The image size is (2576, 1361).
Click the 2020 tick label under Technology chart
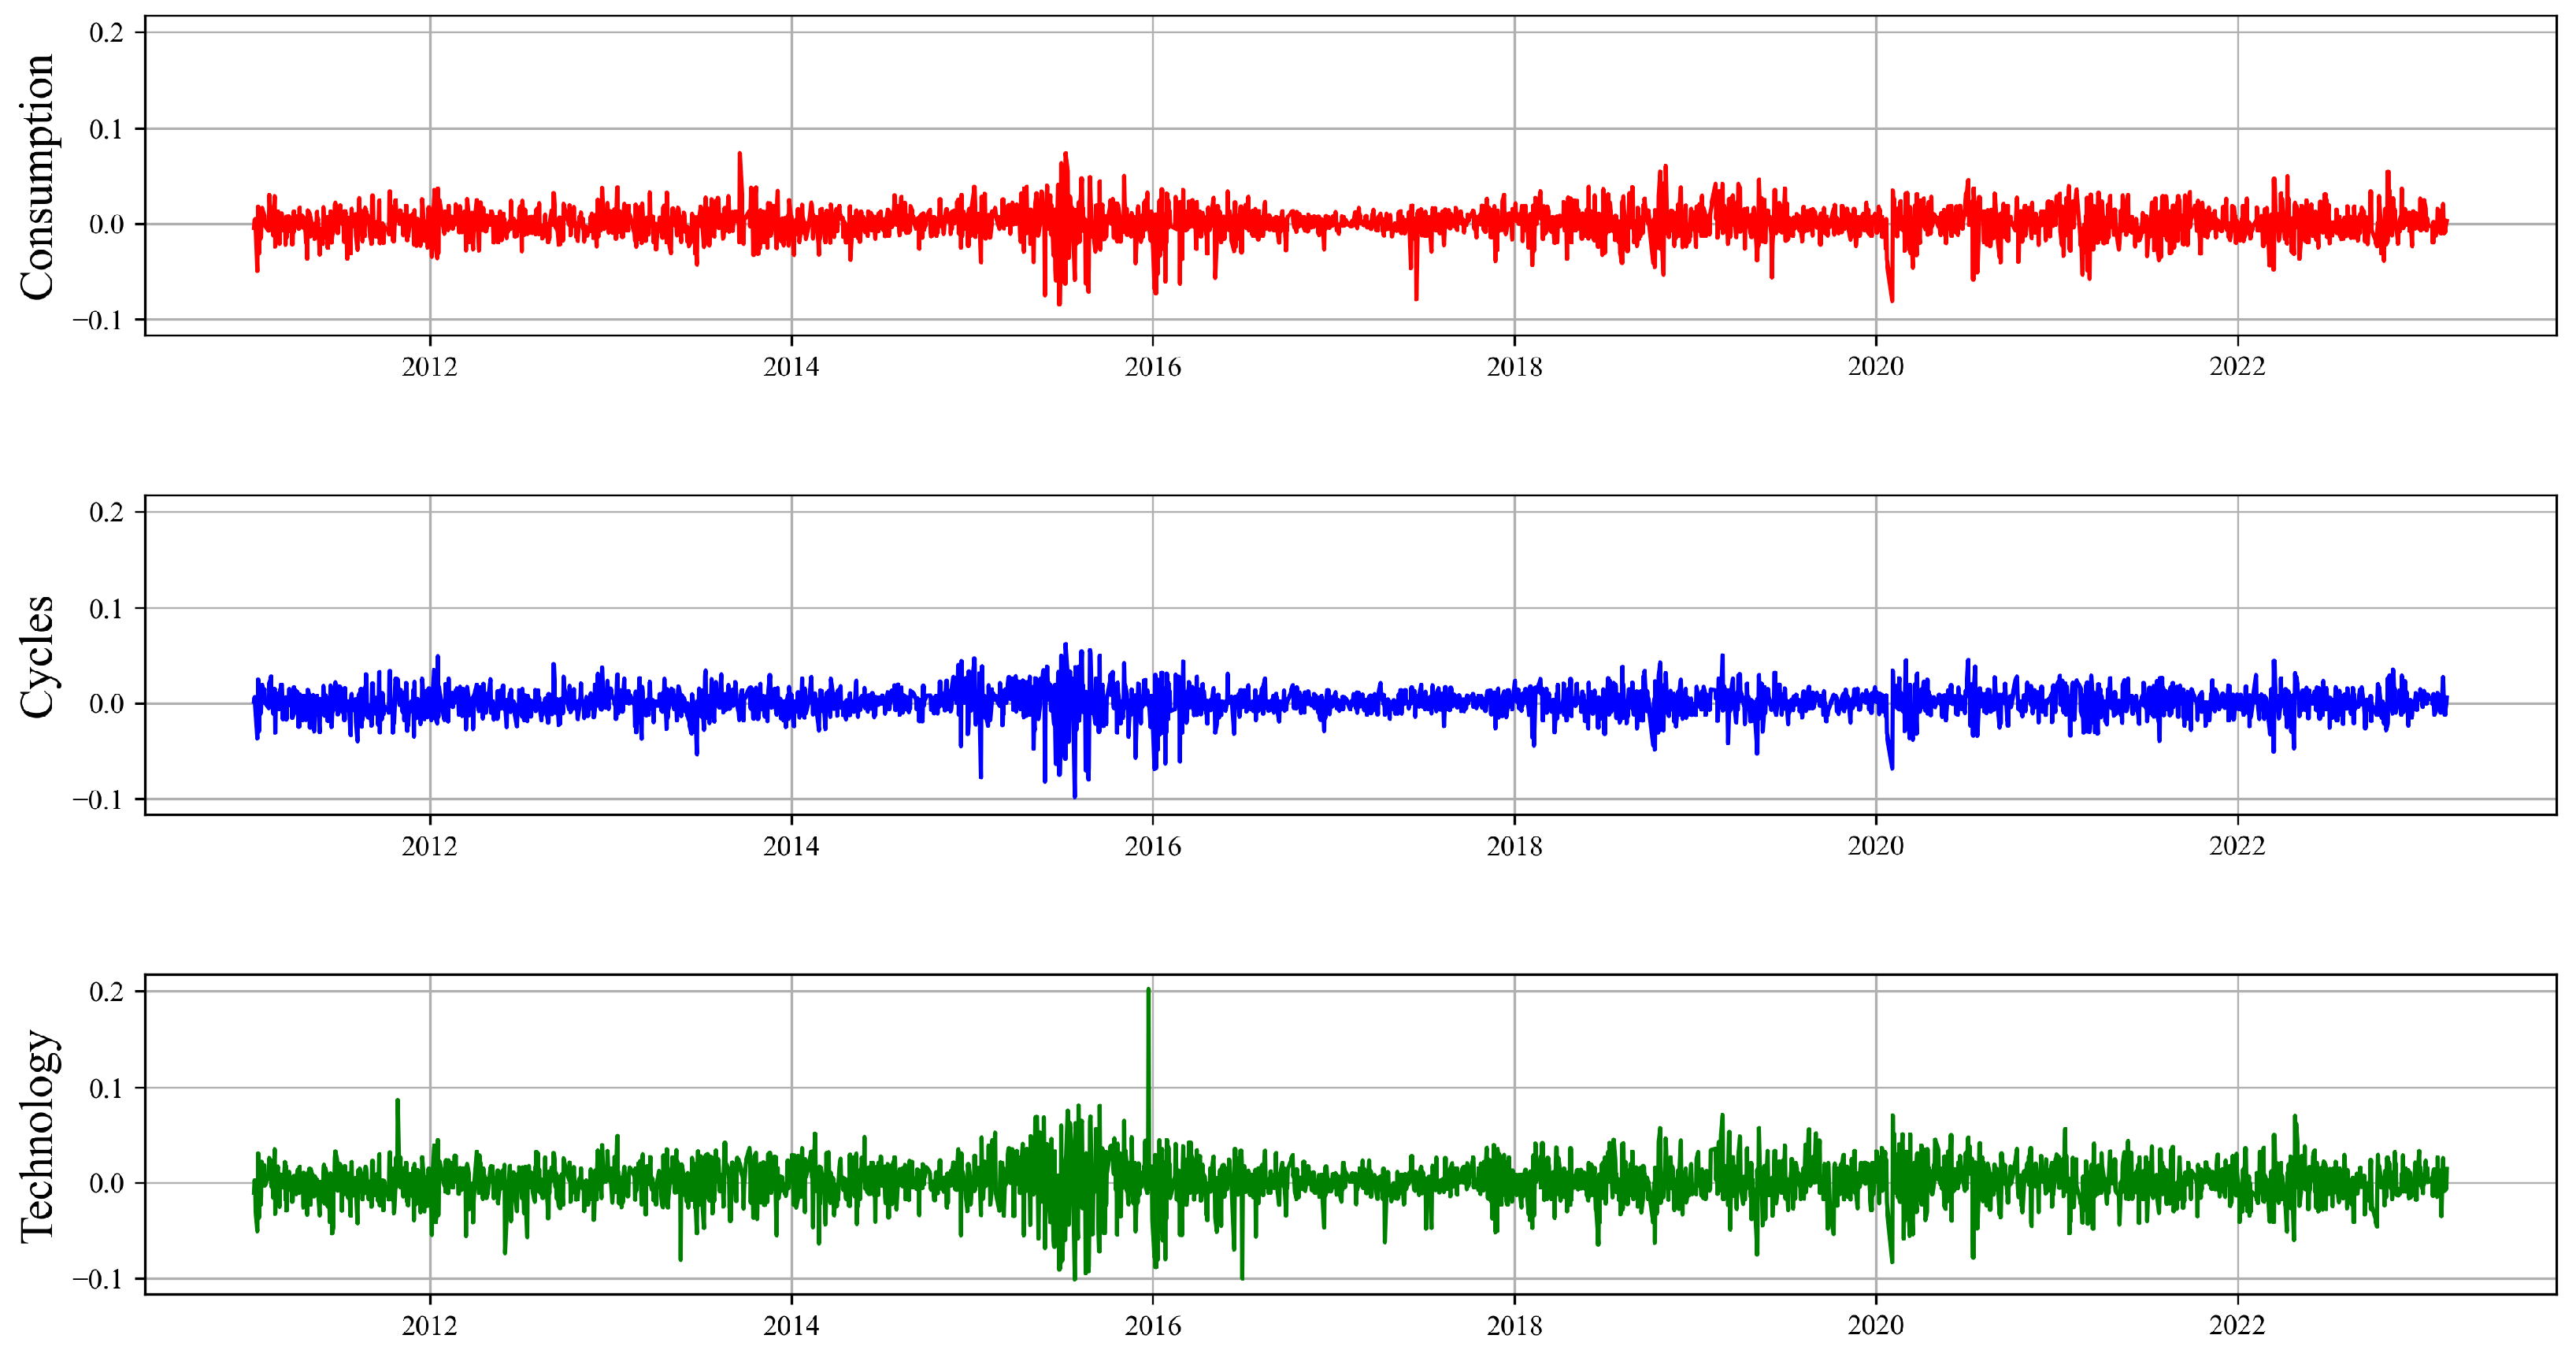point(1875,1326)
